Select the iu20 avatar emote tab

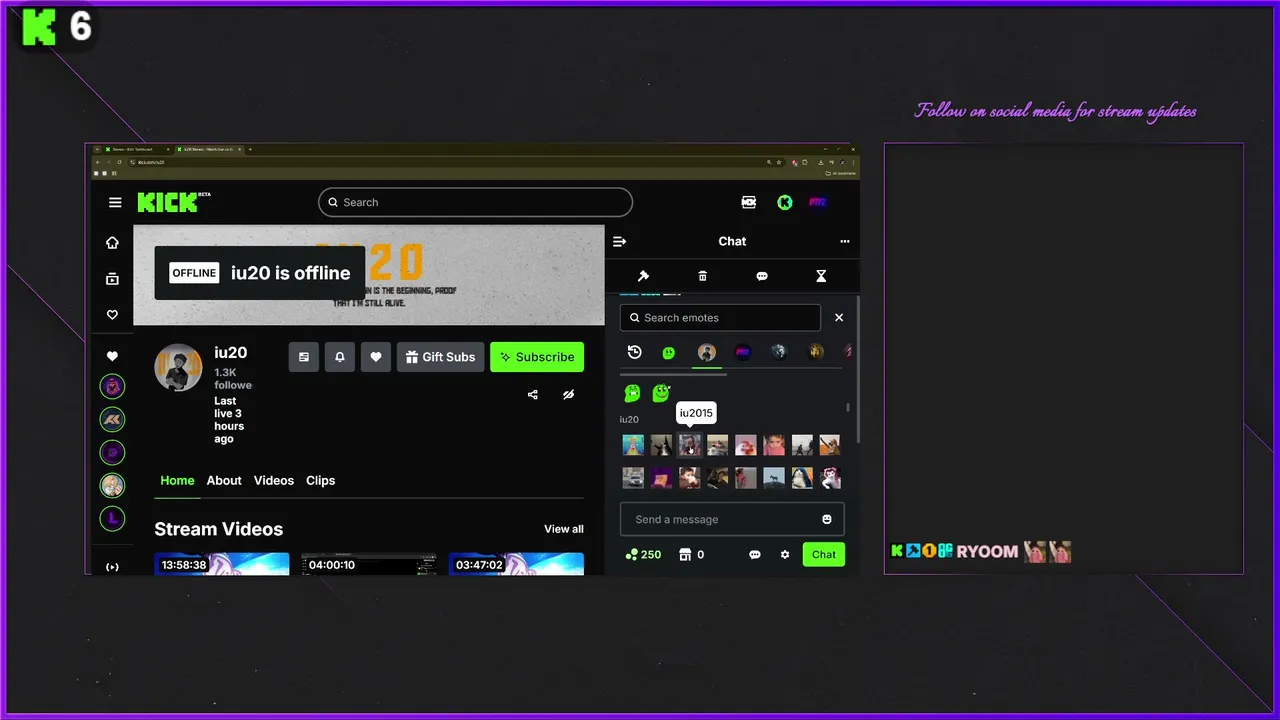(x=706, y=352)
